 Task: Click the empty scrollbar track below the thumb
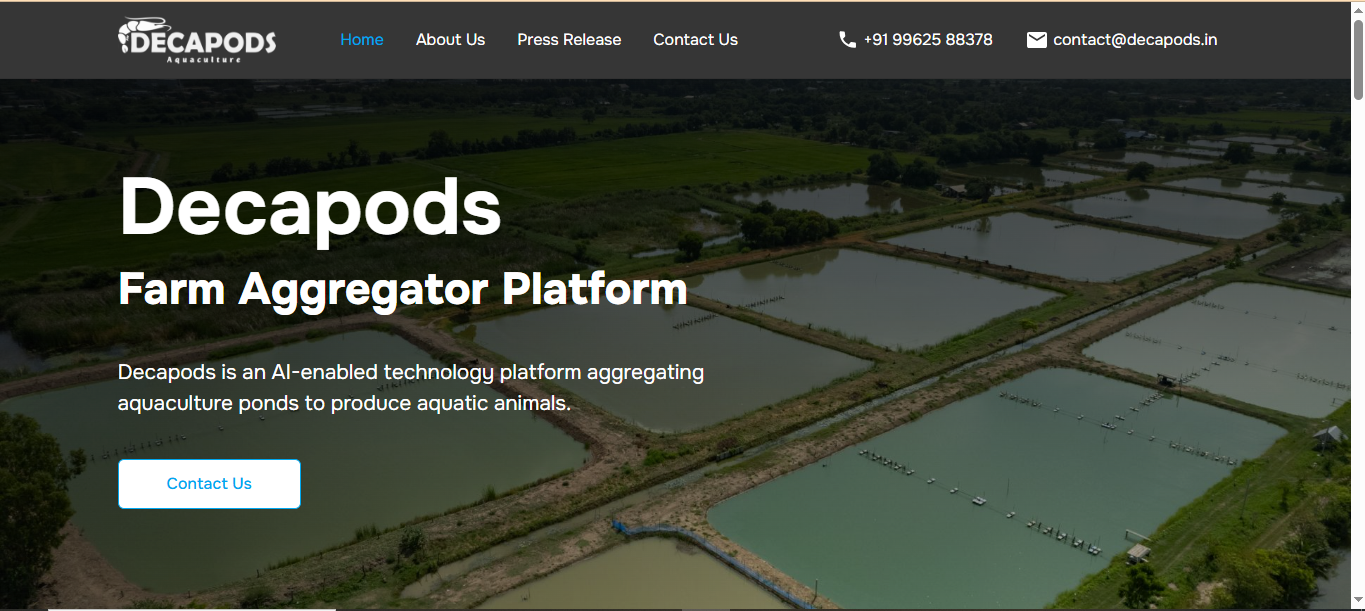[x=1358, y=350]
